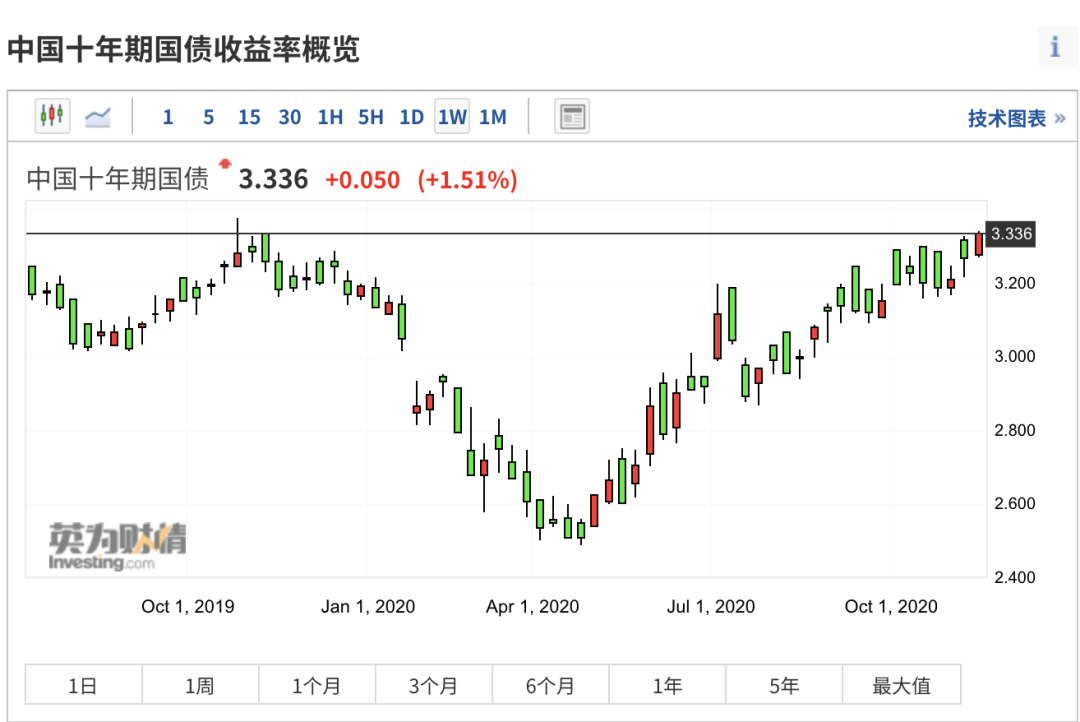This screenshot has height=722, width=1080.
Task: Click the latest red candle at chart's right edge
Action: [979, 244]
